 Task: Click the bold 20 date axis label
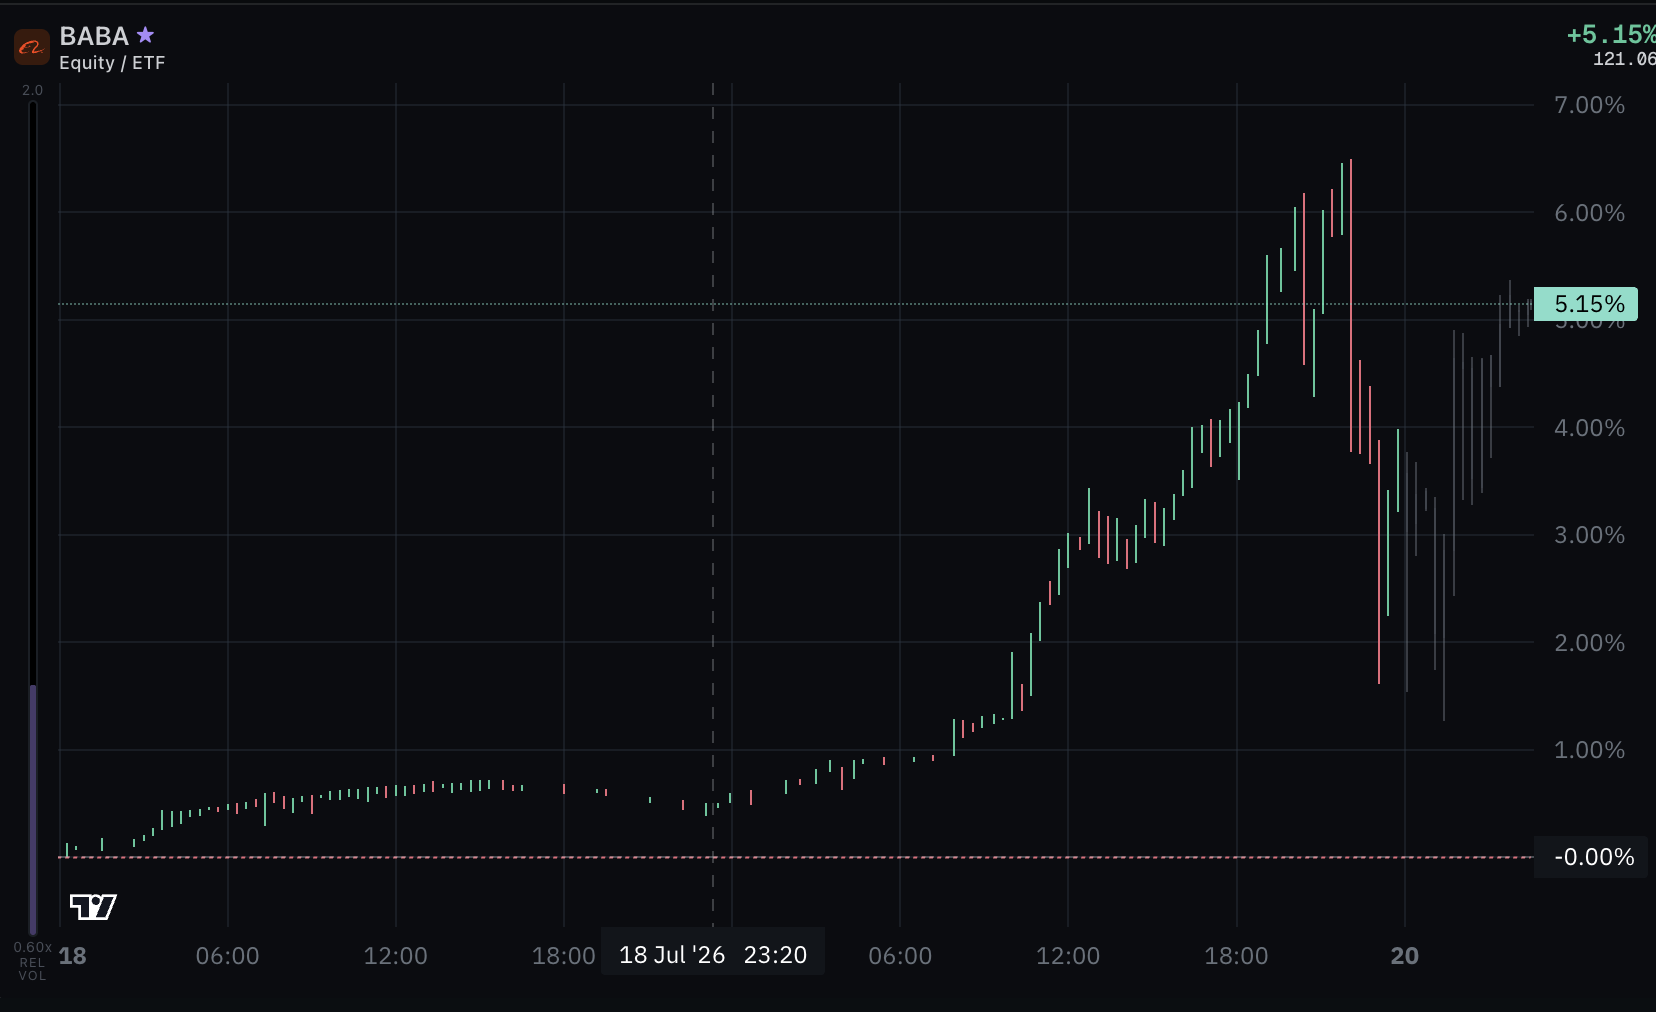(x=1404, y=956)
